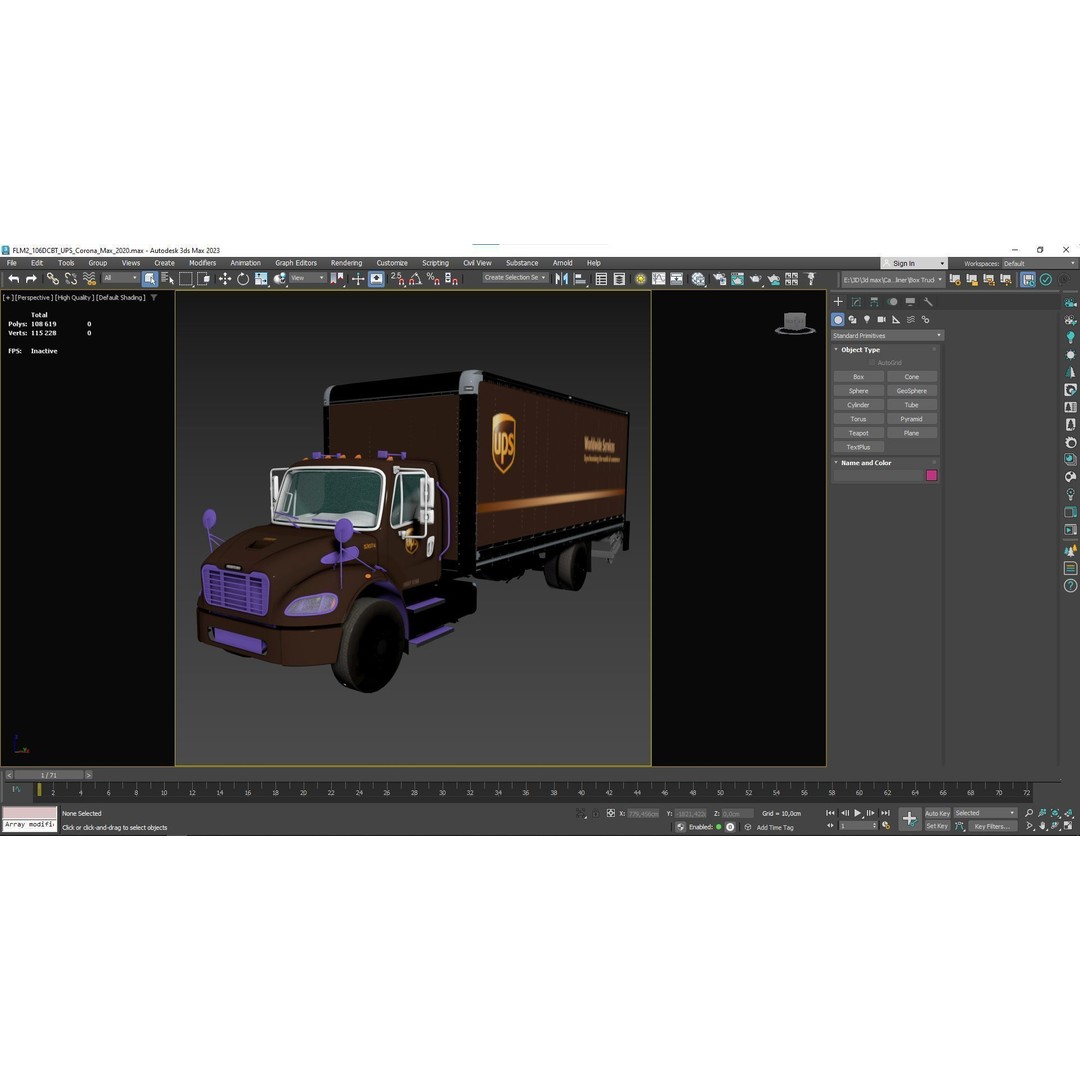This screenshot has width=1080, height=1080.
Task: Open the Render Setup teapot icon
Action: 720,279
